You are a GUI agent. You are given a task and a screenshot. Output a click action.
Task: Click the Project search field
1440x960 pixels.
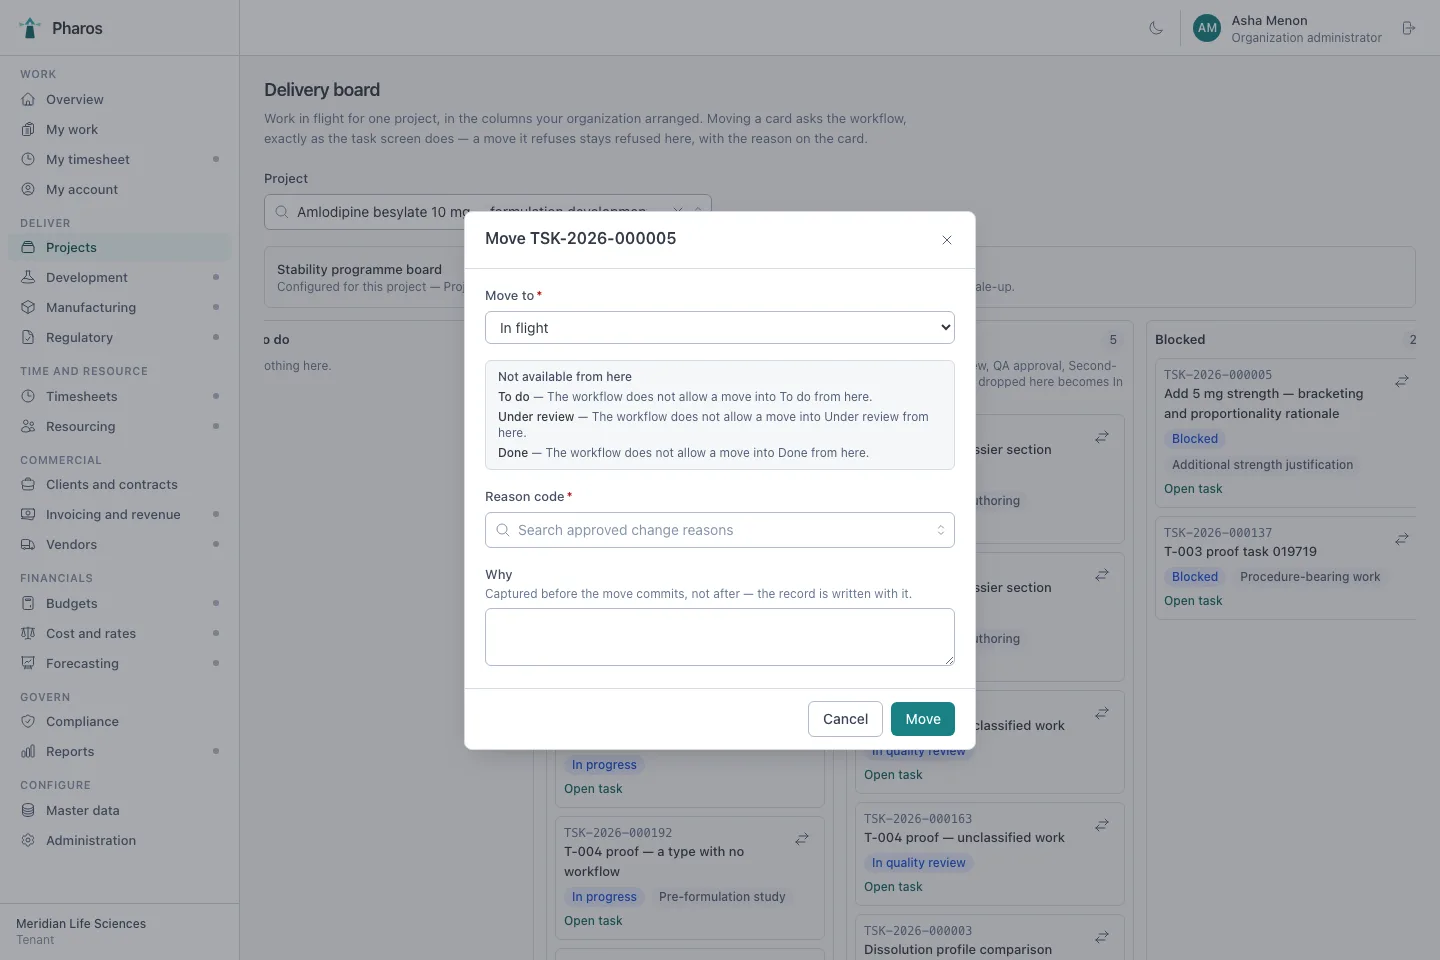488,212
